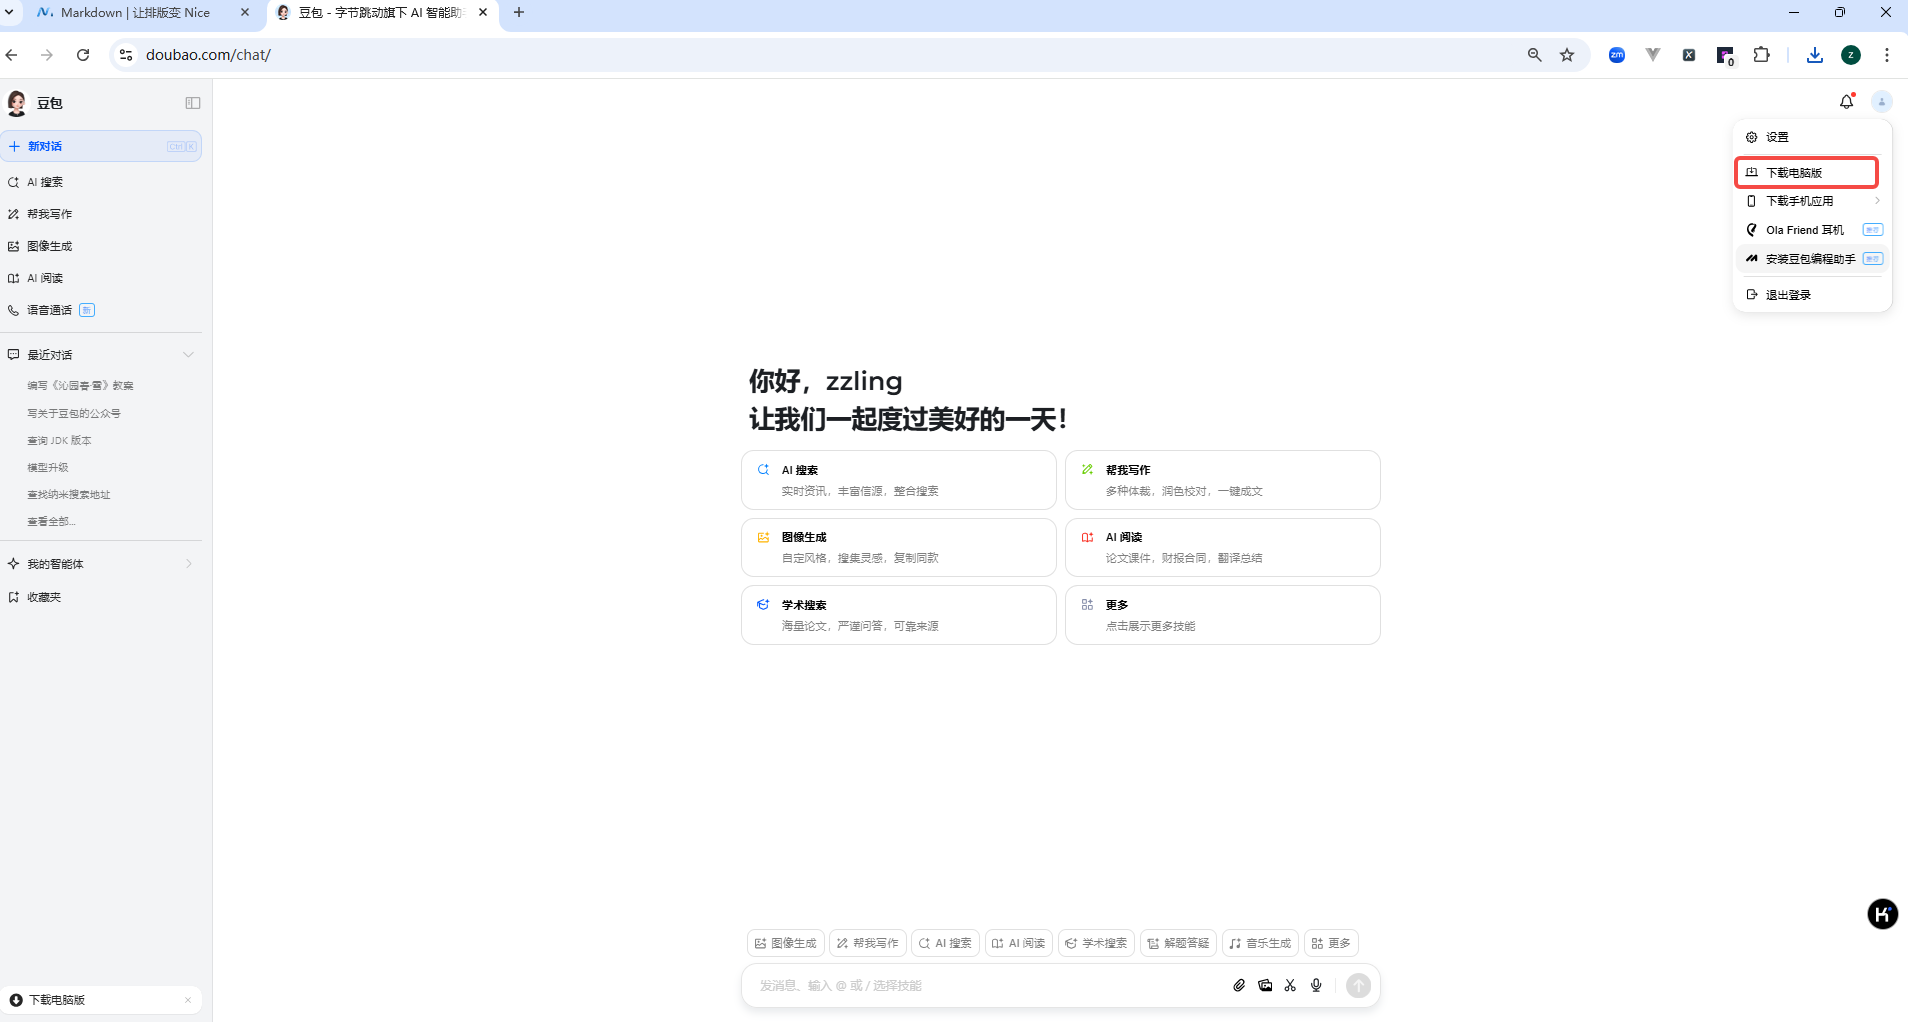Click the user avatar at top right
The image size is (1908, 1022).
[1881, 102]
